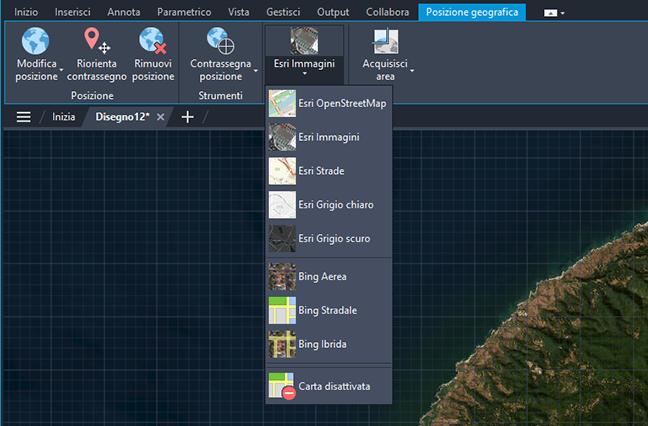Click the Contrassegna posizione button label
The image size is (648, 426).
coord(221,70)
